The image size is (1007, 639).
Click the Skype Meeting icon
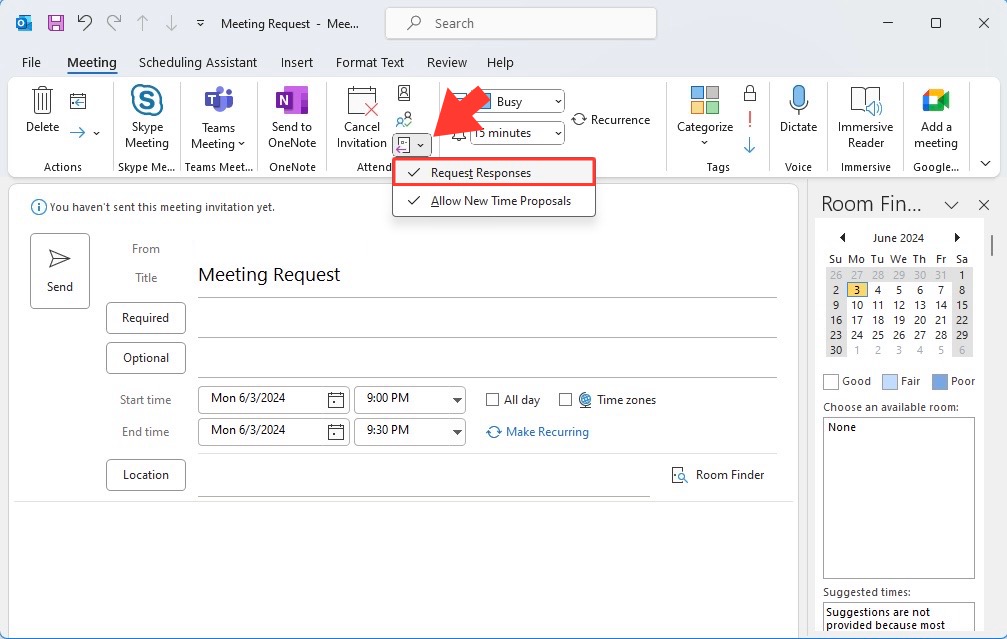(x=147, y=100)
